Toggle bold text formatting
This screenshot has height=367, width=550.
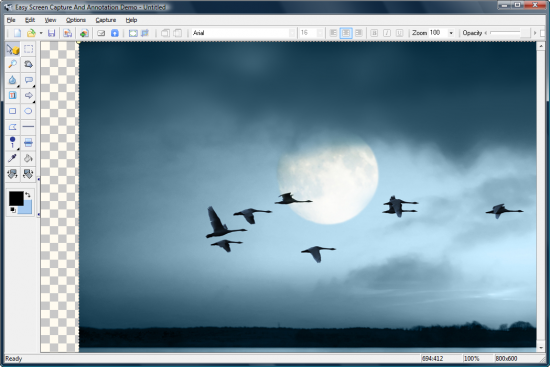[374, 33]
